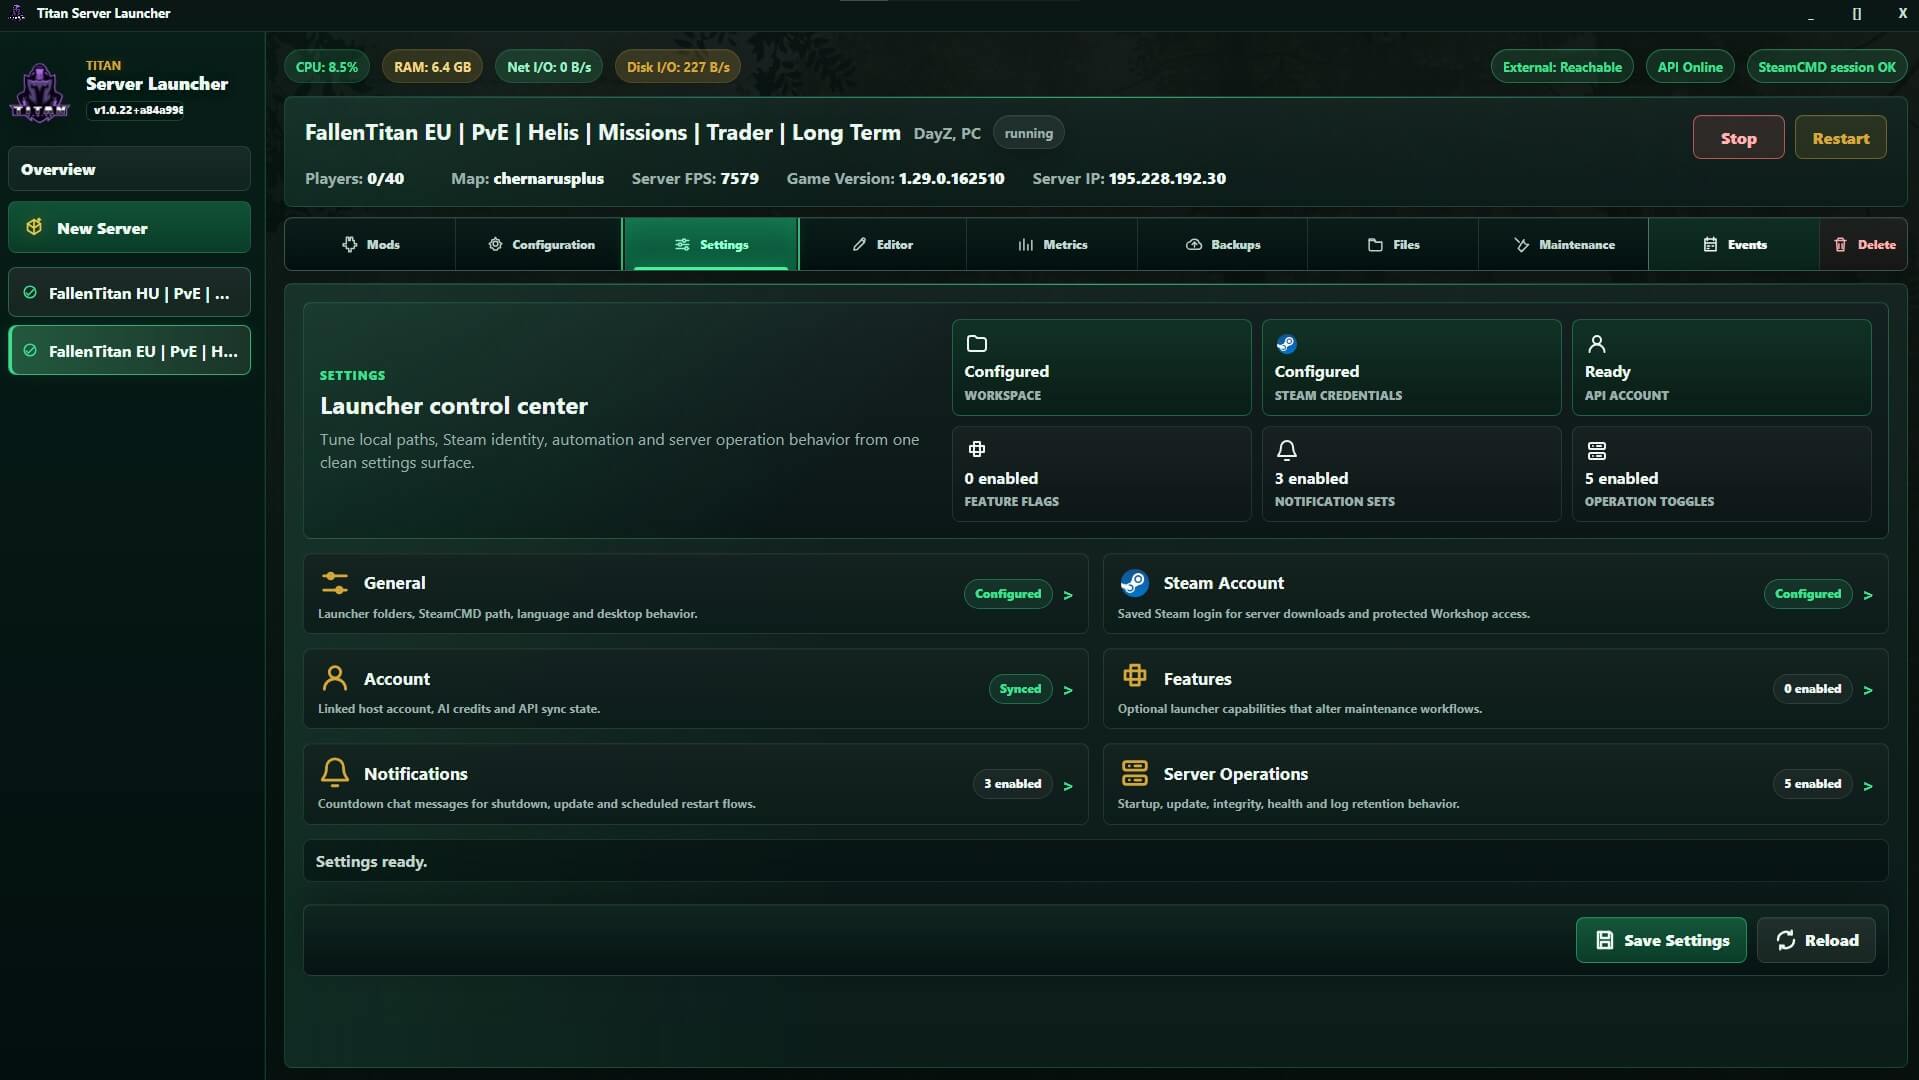This screenshot has height=1080, width=1919.
Task: Open the Configuration tab
Action: point(540,244)
